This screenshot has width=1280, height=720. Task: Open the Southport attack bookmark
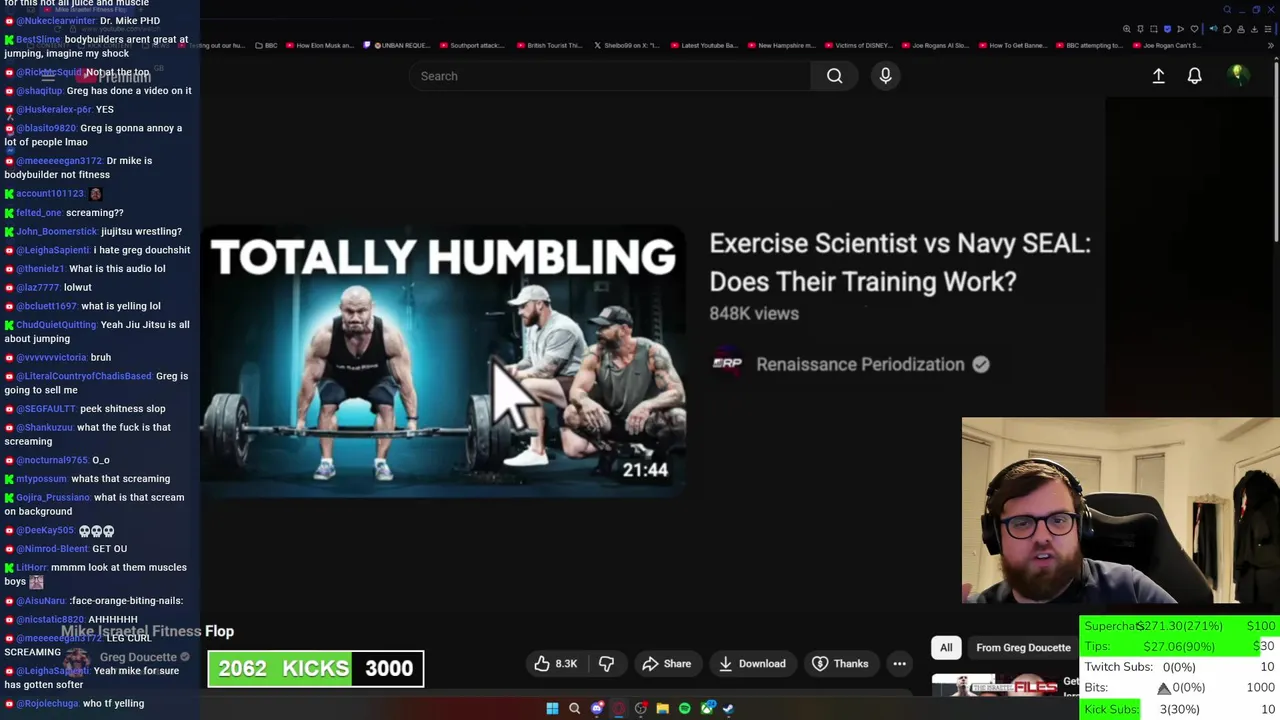pos(472,45)
